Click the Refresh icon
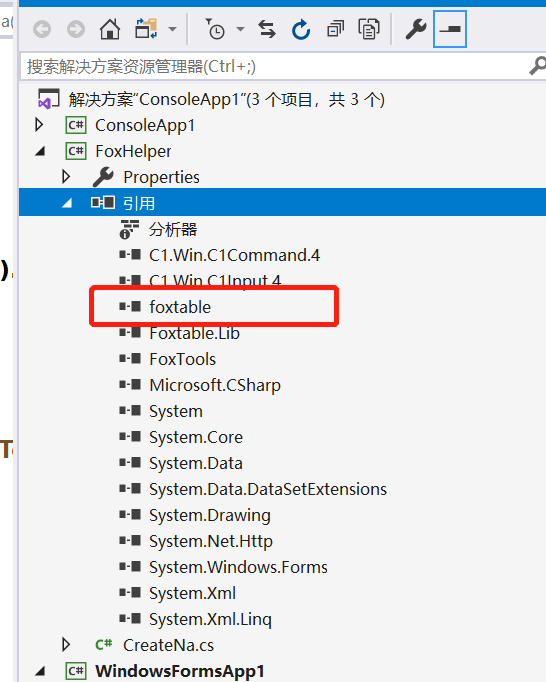 tap(301, 30)
